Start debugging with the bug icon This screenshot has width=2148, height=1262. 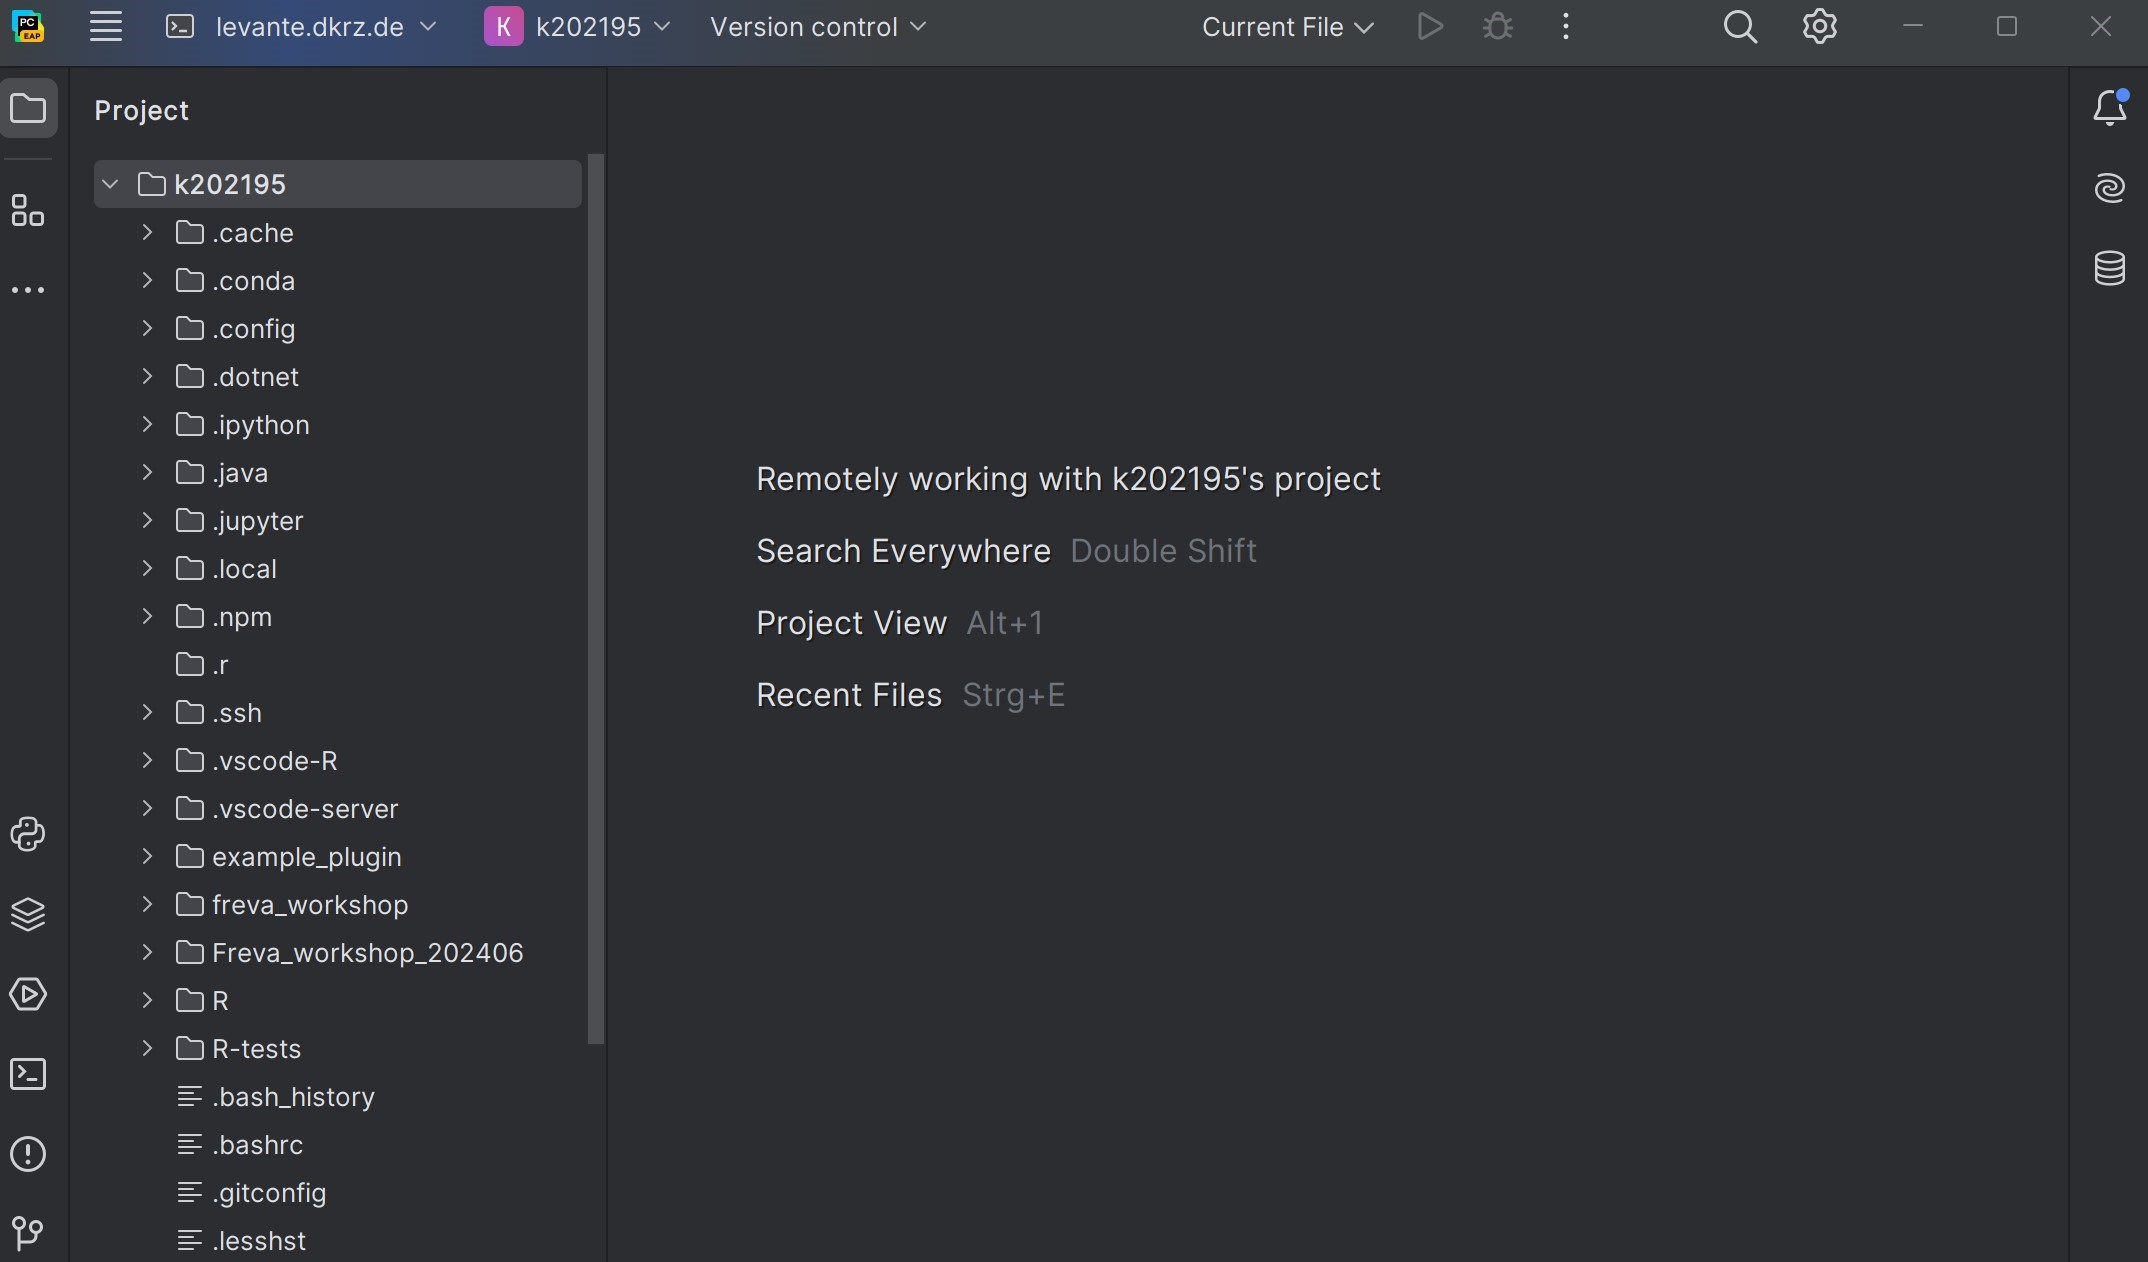click(x=1497, y=27)
